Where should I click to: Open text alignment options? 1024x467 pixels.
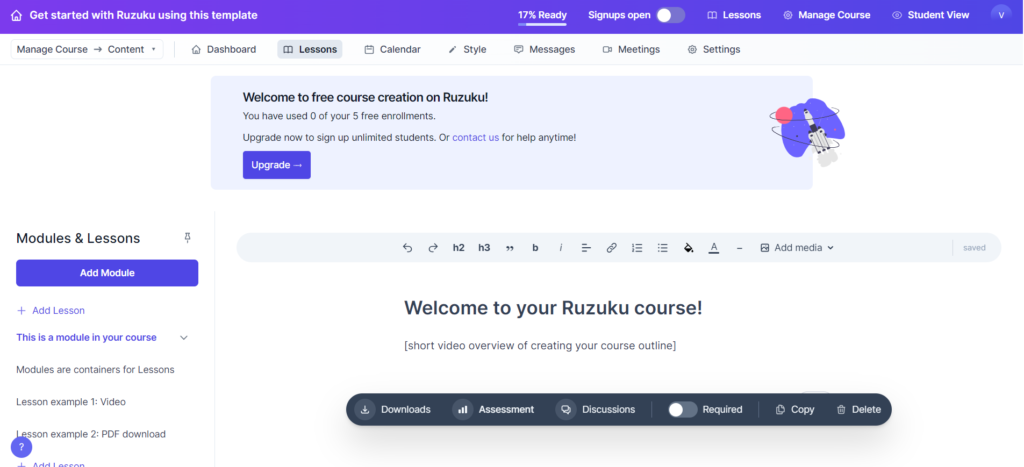(586, 248)
